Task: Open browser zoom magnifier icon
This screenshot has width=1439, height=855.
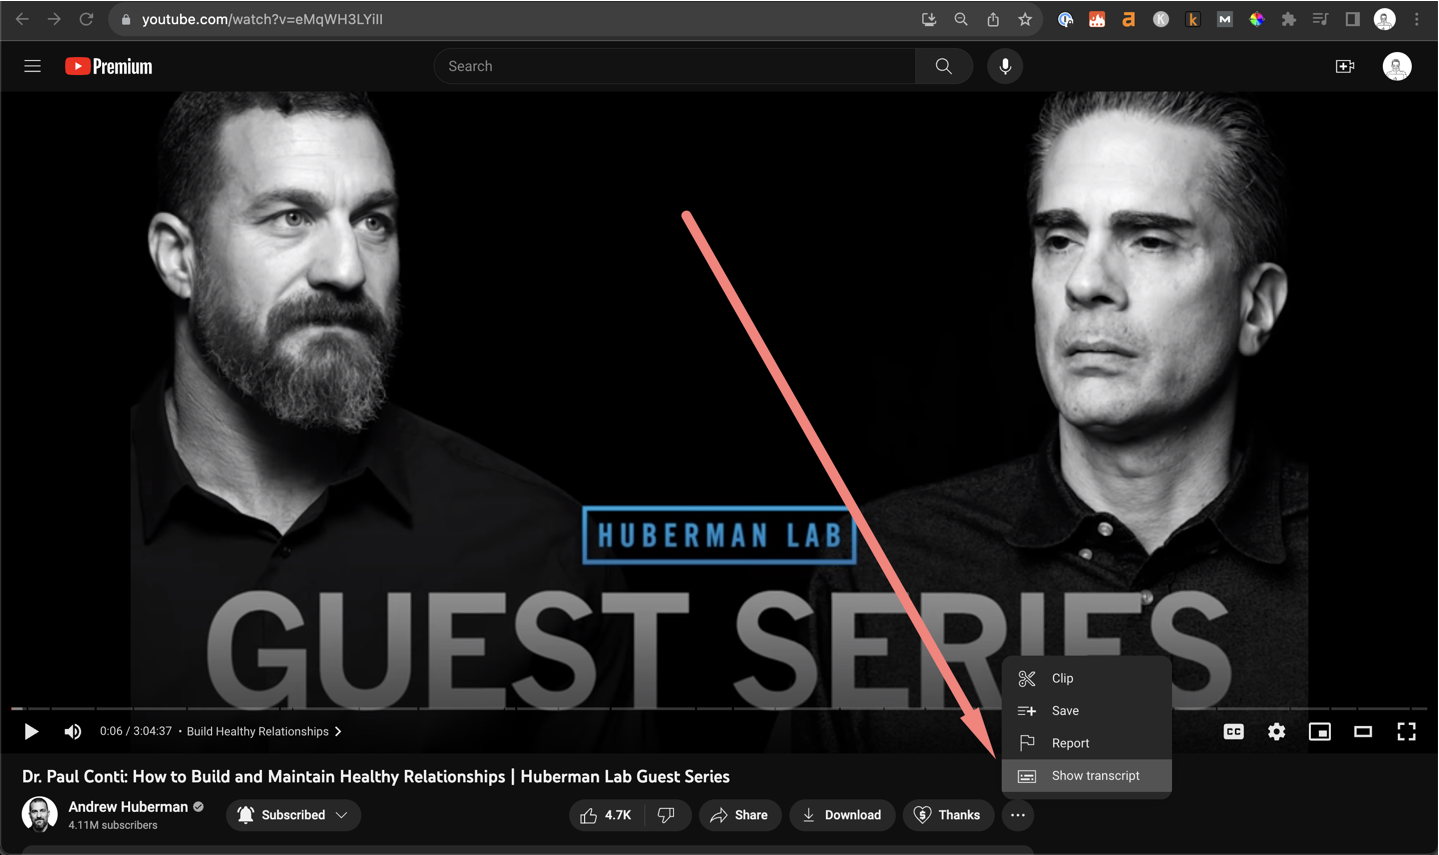Action: click(961, 19)
